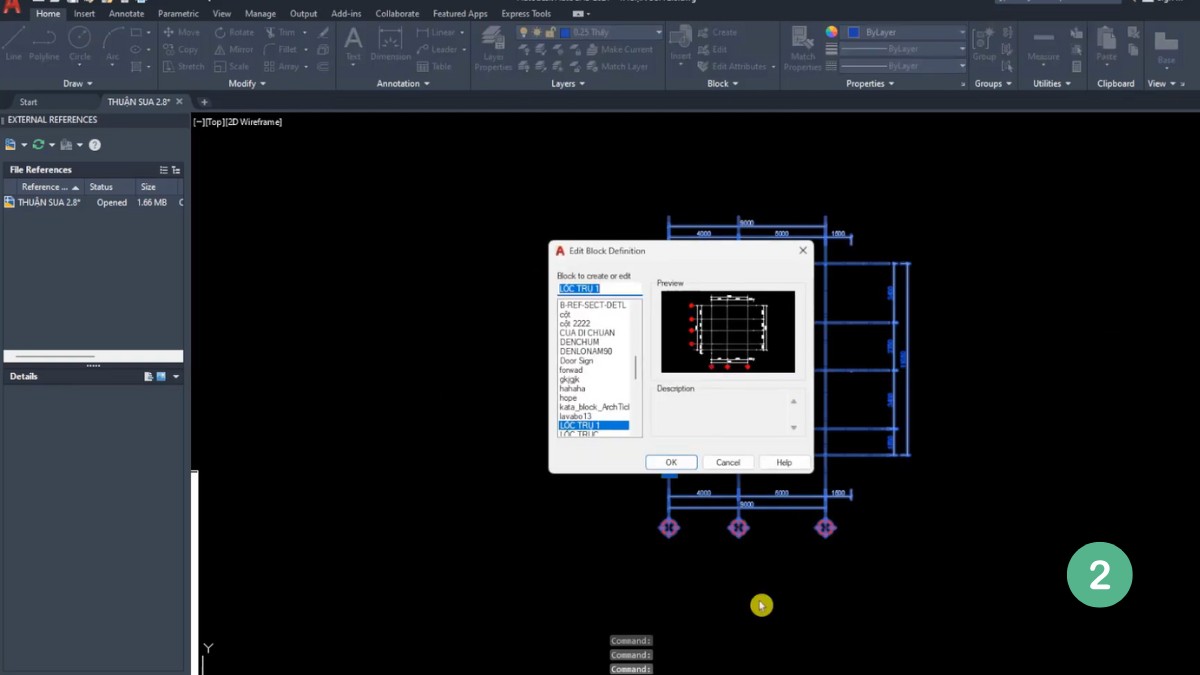Expand the Modify panel flyout
Image resolution: width=1200 pixels, height=675 pixels.
246,84
